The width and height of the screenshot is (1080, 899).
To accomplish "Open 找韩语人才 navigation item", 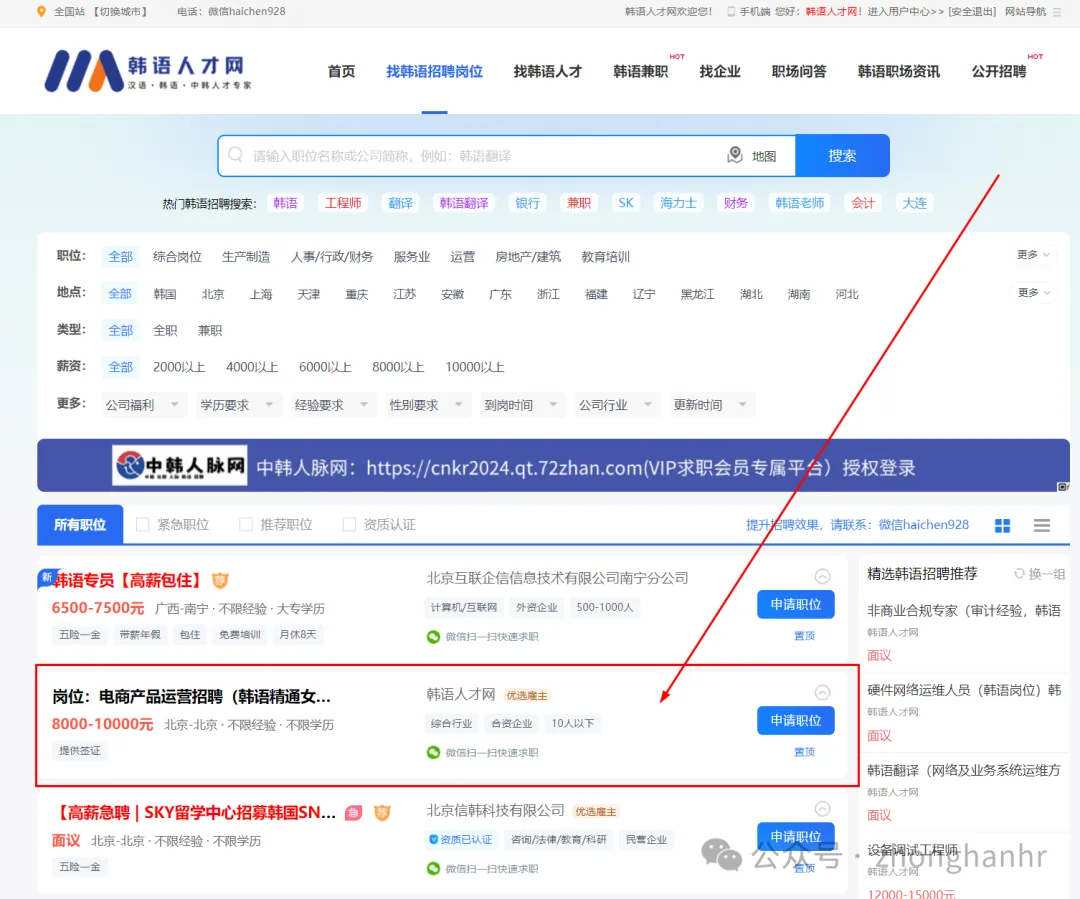I will click(548, 72).
